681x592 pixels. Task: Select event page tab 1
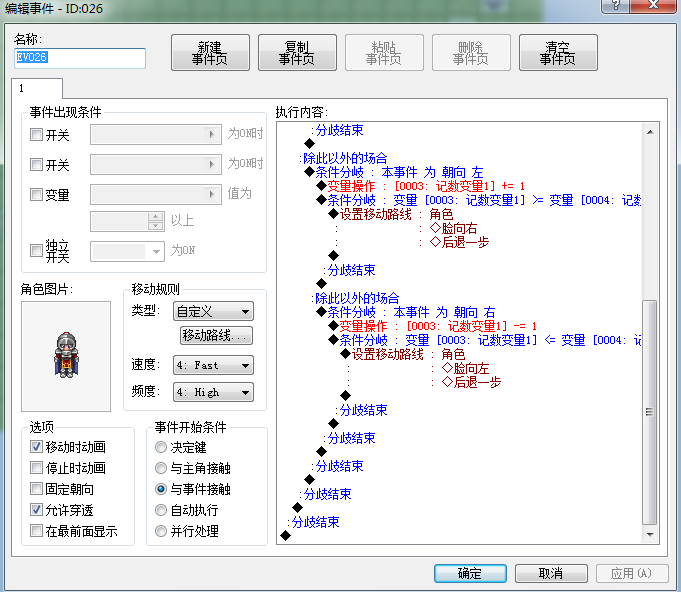pyautogui.click(x=37, y=88)
